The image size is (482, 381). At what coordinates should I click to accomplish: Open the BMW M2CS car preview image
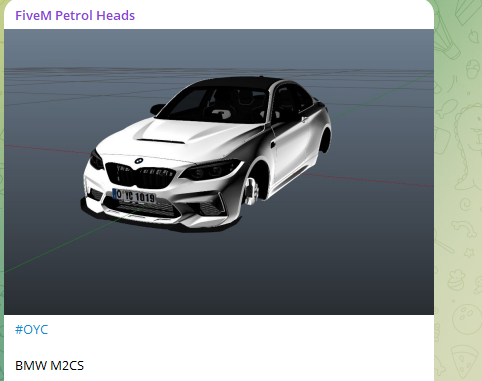coord(219,172)
